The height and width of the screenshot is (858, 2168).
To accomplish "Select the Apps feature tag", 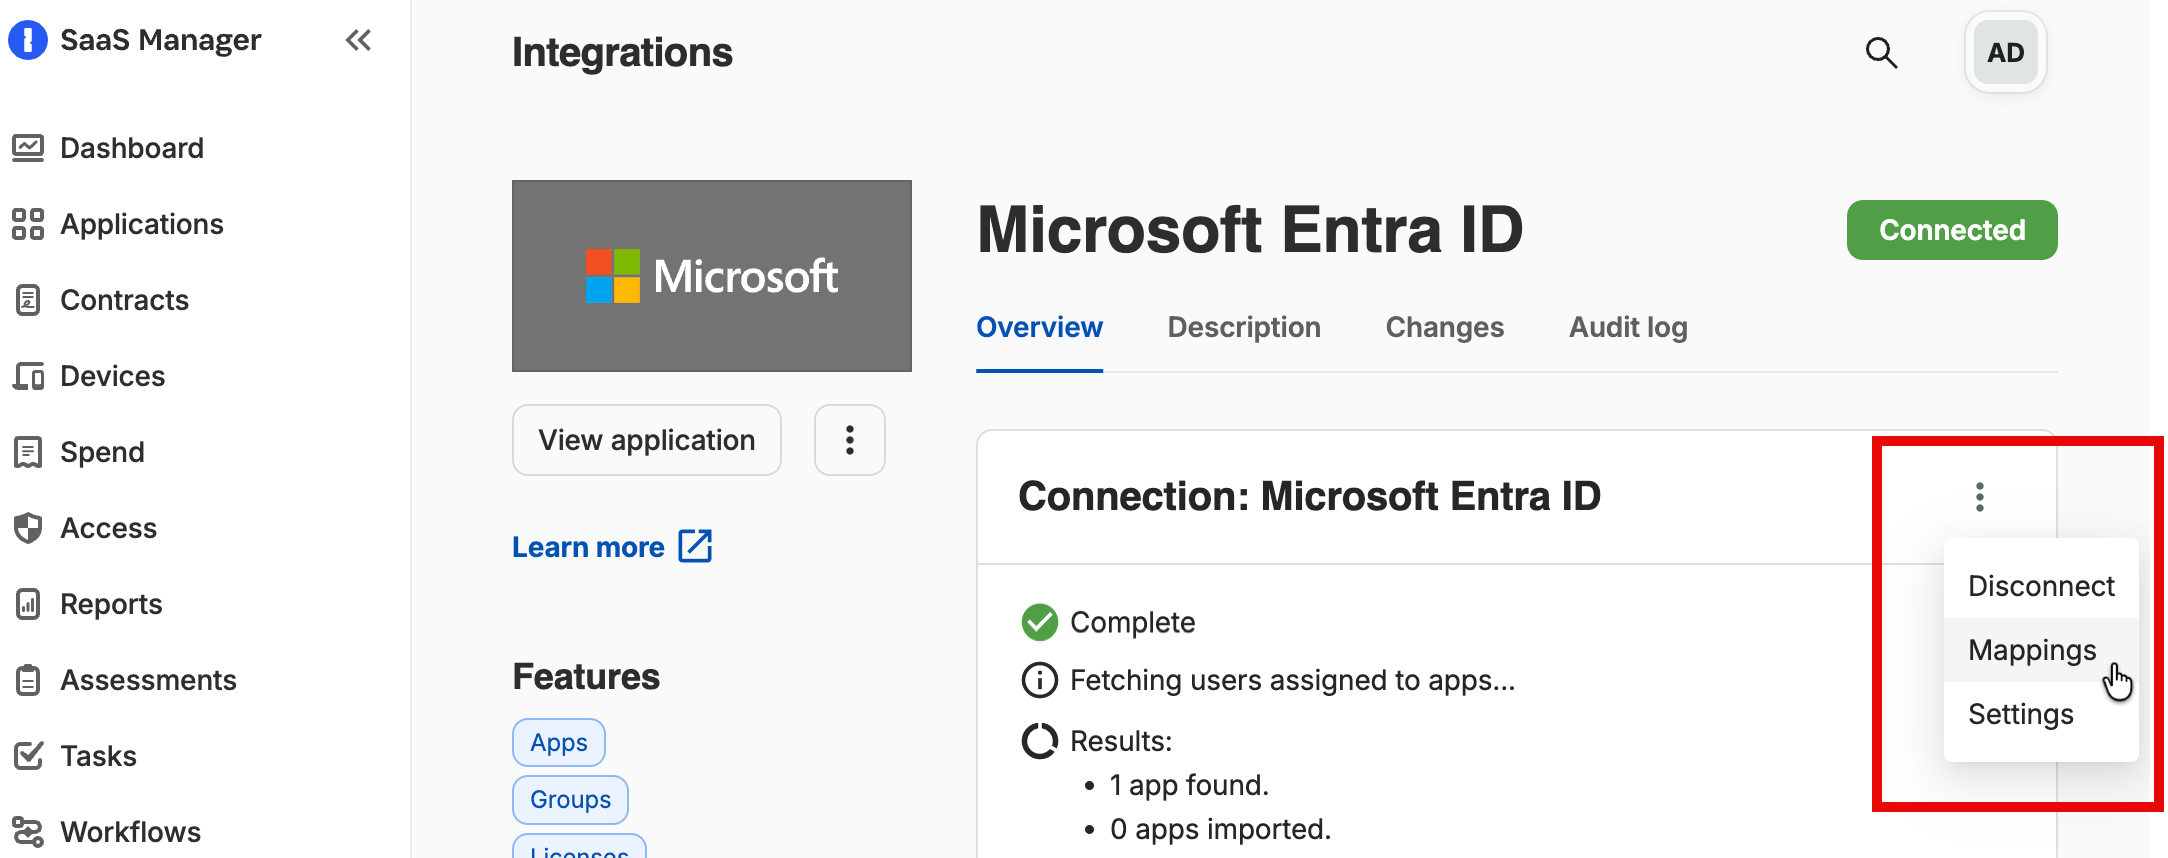I will (x=559, y=743).
